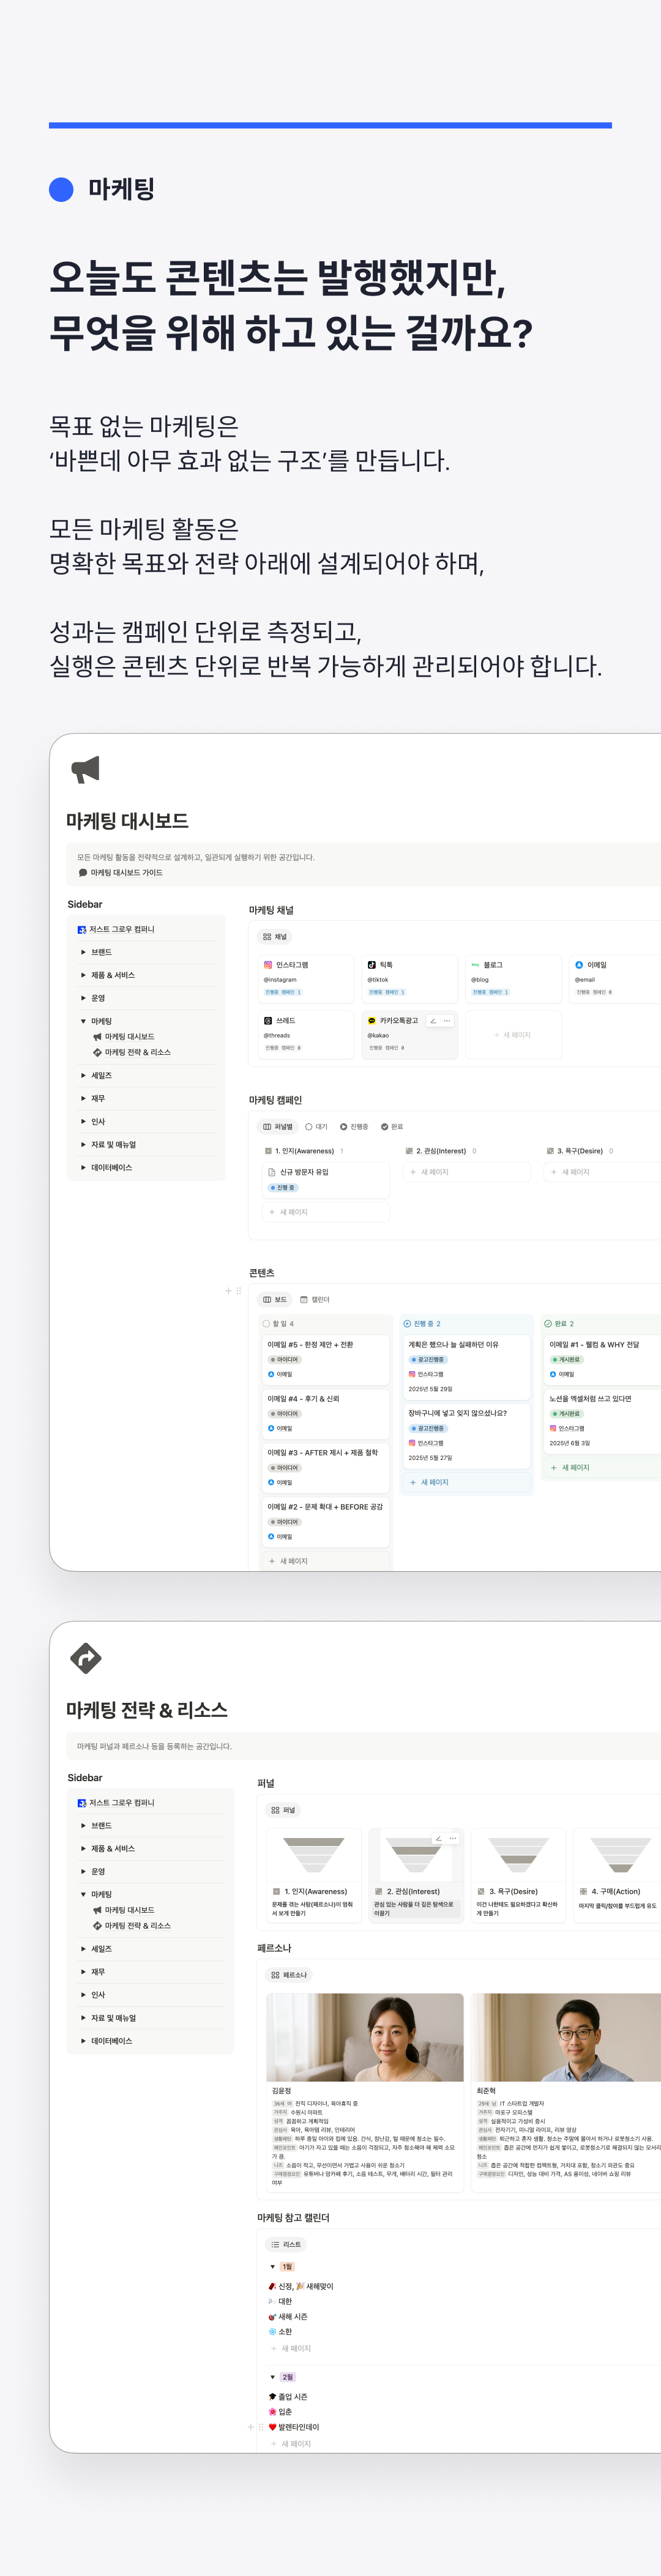Open the three-dot menu on 2. 관심(Interest) funnel card

[452, 1838]
